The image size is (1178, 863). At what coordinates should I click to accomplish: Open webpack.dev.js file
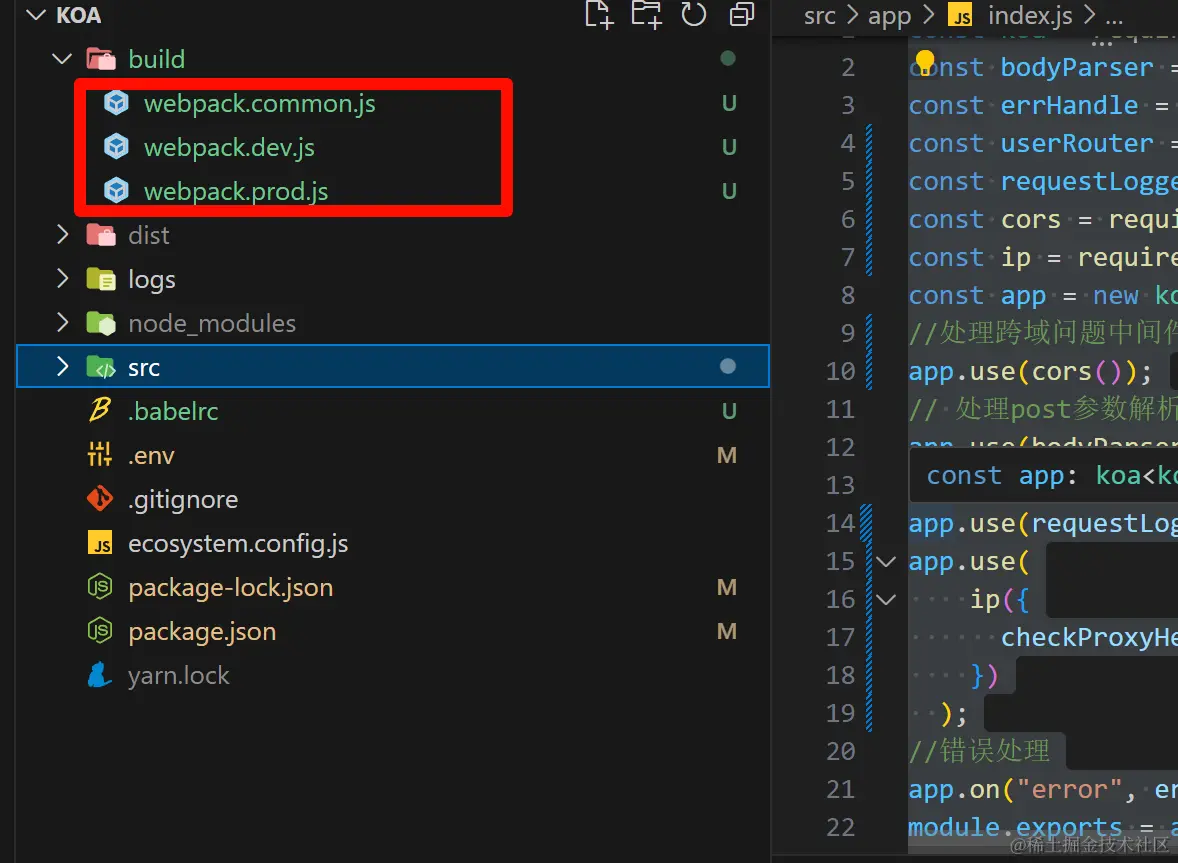(229, 147)
